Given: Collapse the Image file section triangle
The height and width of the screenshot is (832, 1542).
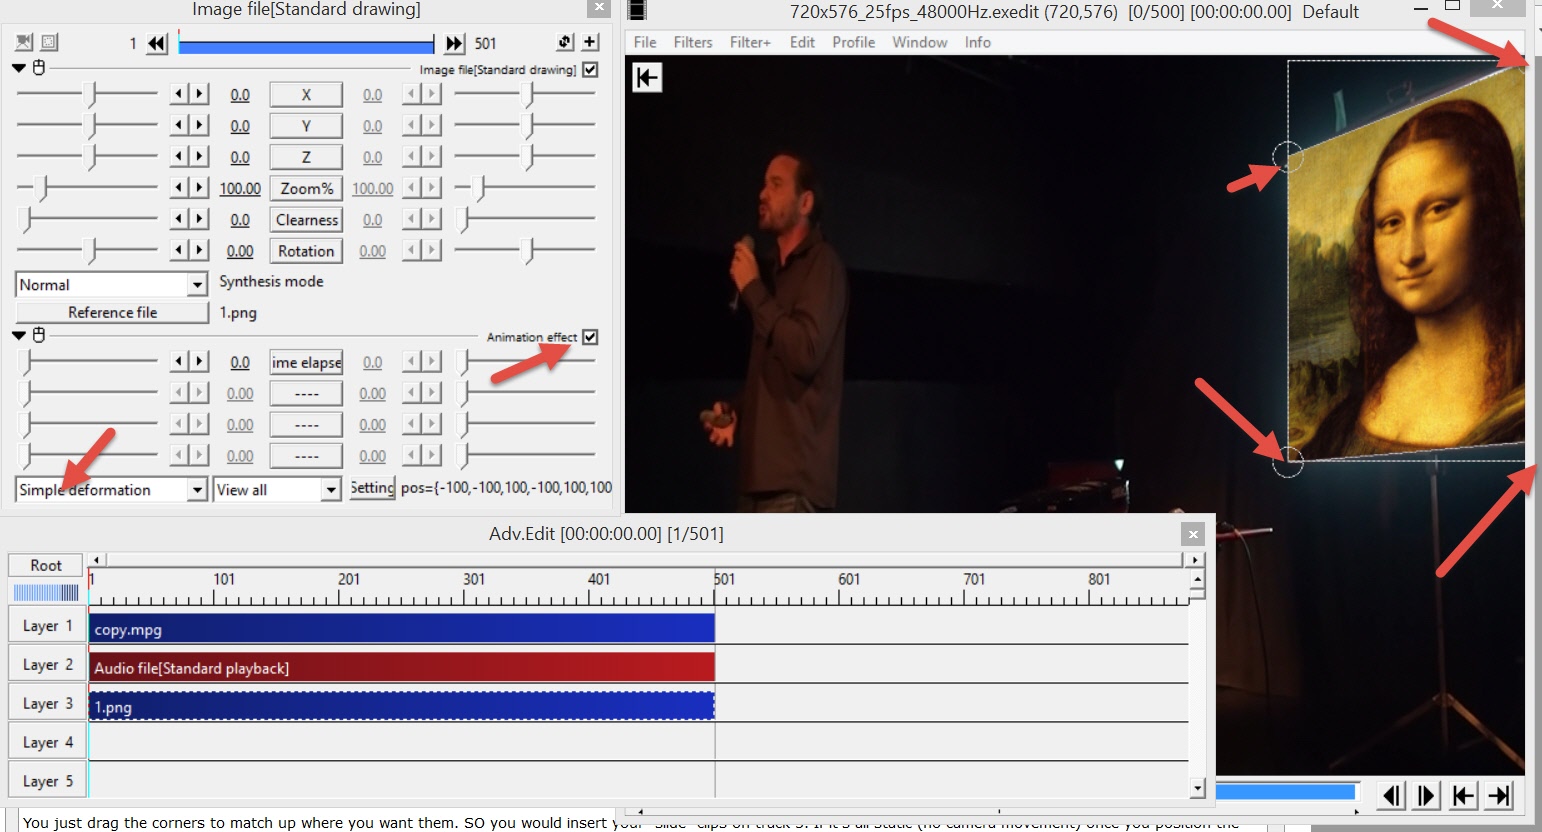Looking at the screenshot, I should (x=19, y=68).
